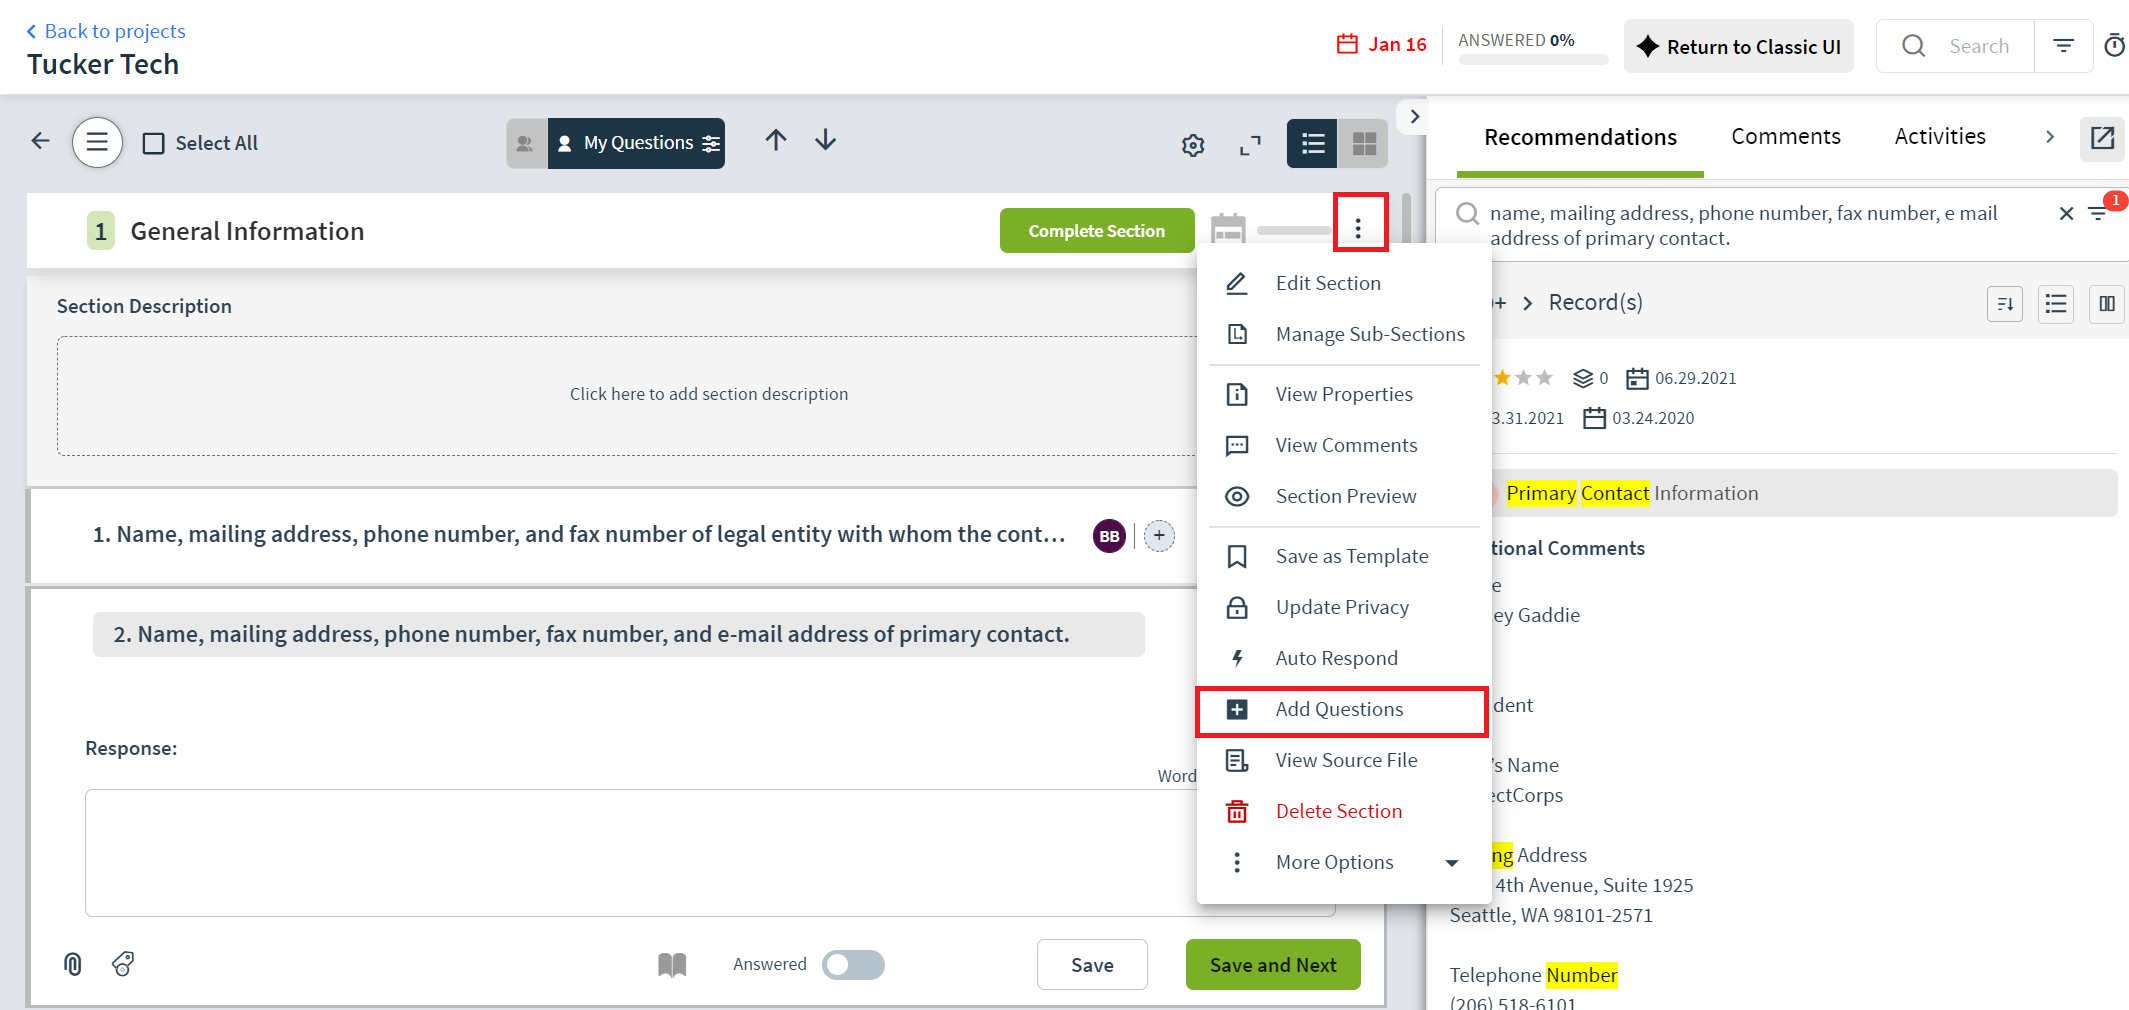Switch to all users questions view icon
This screenshot has height=1010, width=2129.
[x=526, y=143]
